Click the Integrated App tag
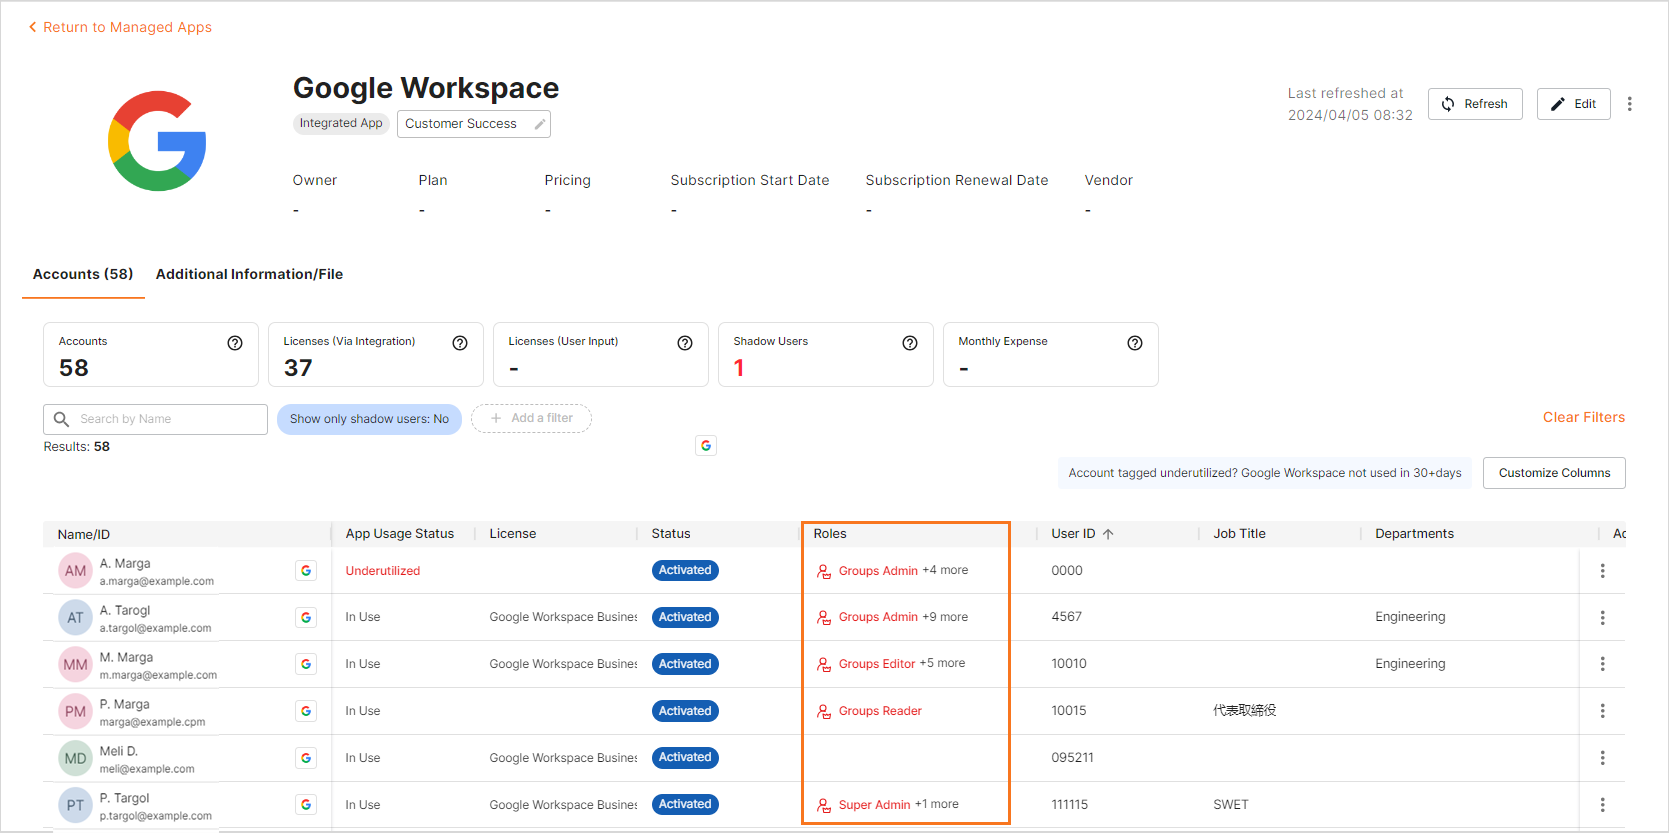The image size is (1669, 833). pos(341,123)
